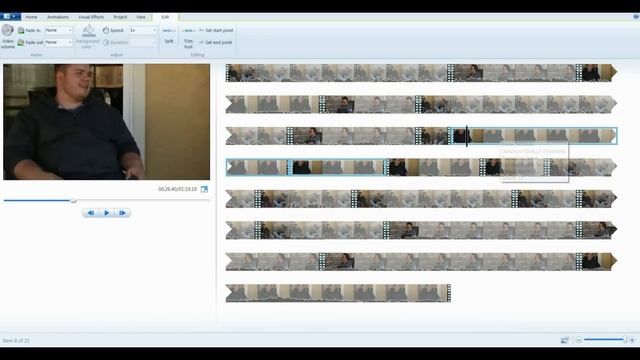Open the Trim tool

(188, 38)
